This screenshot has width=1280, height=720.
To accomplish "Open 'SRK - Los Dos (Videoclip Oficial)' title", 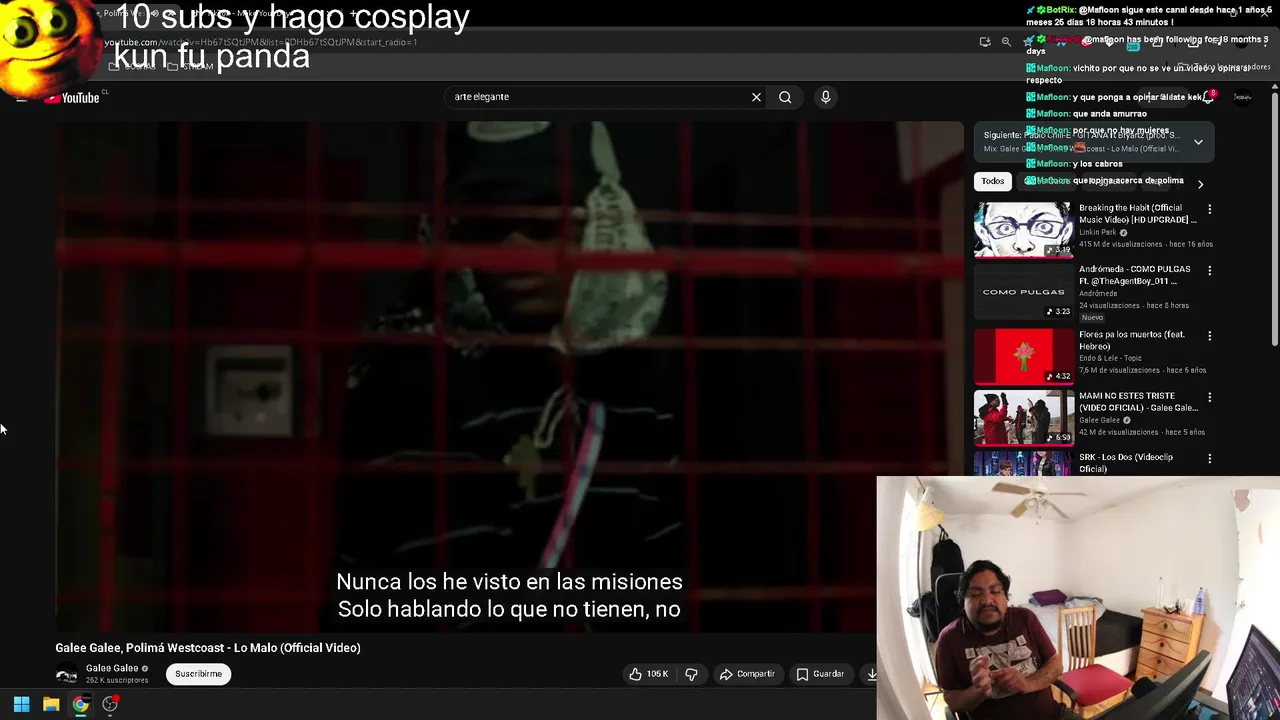I will click(1126, 463).
